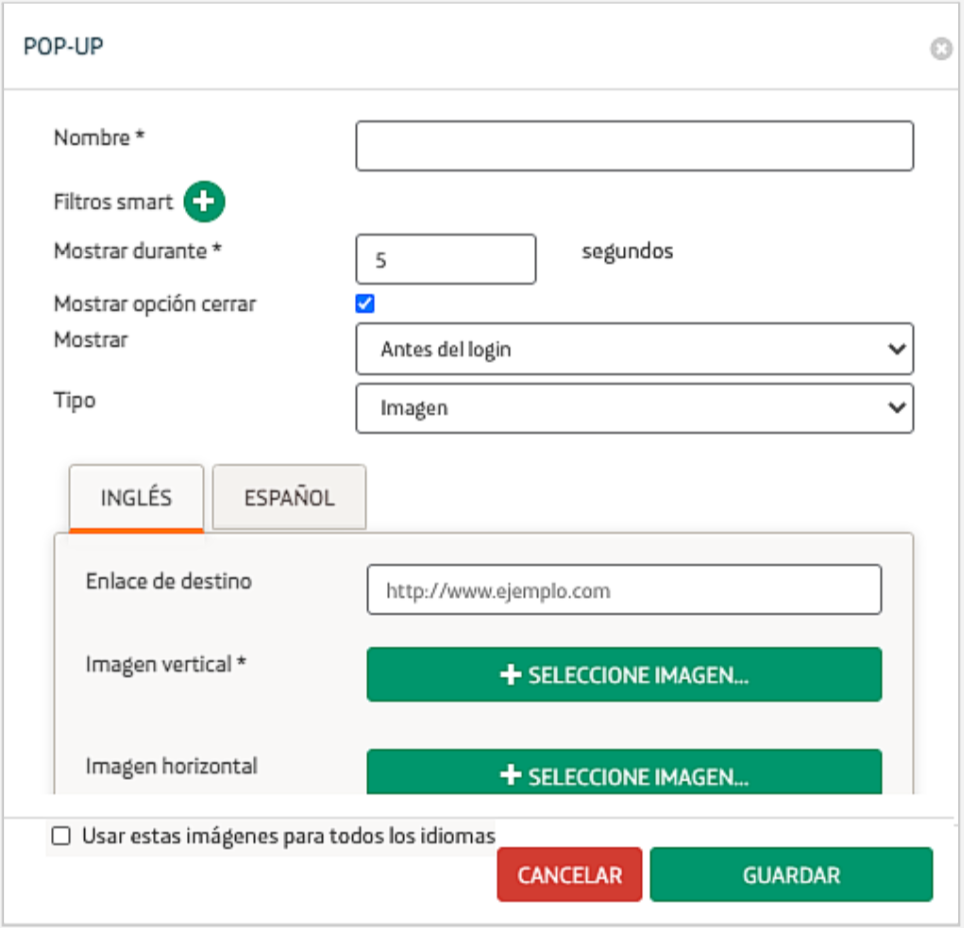Screen dimensions: 964x928
Task: Click the green GUARDAR button
Action: (x=790, y=875)
